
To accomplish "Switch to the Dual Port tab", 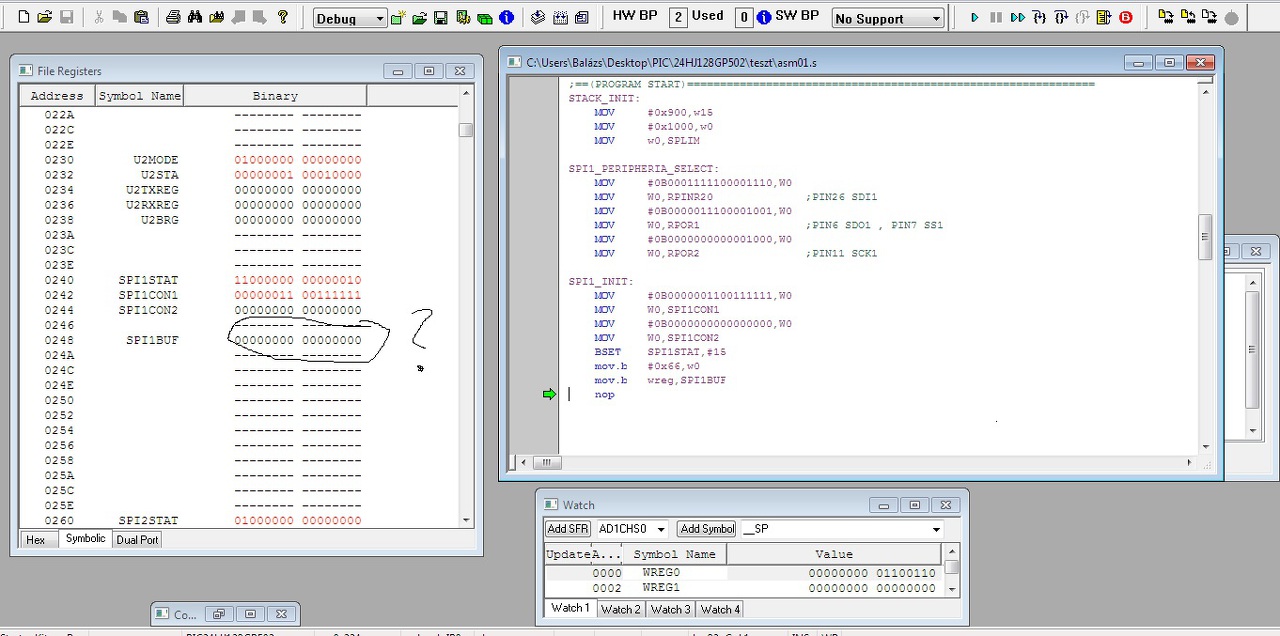I will (137, 540).
